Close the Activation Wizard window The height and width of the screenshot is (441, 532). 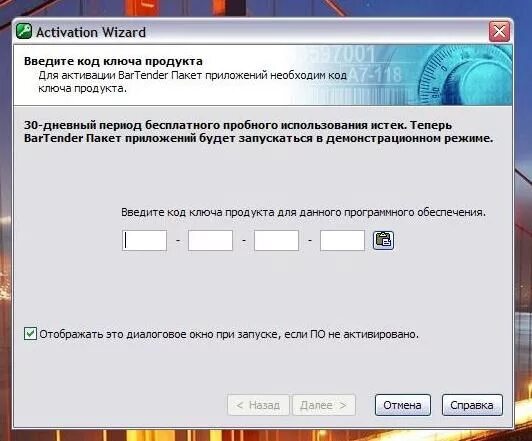click(499, 32)
